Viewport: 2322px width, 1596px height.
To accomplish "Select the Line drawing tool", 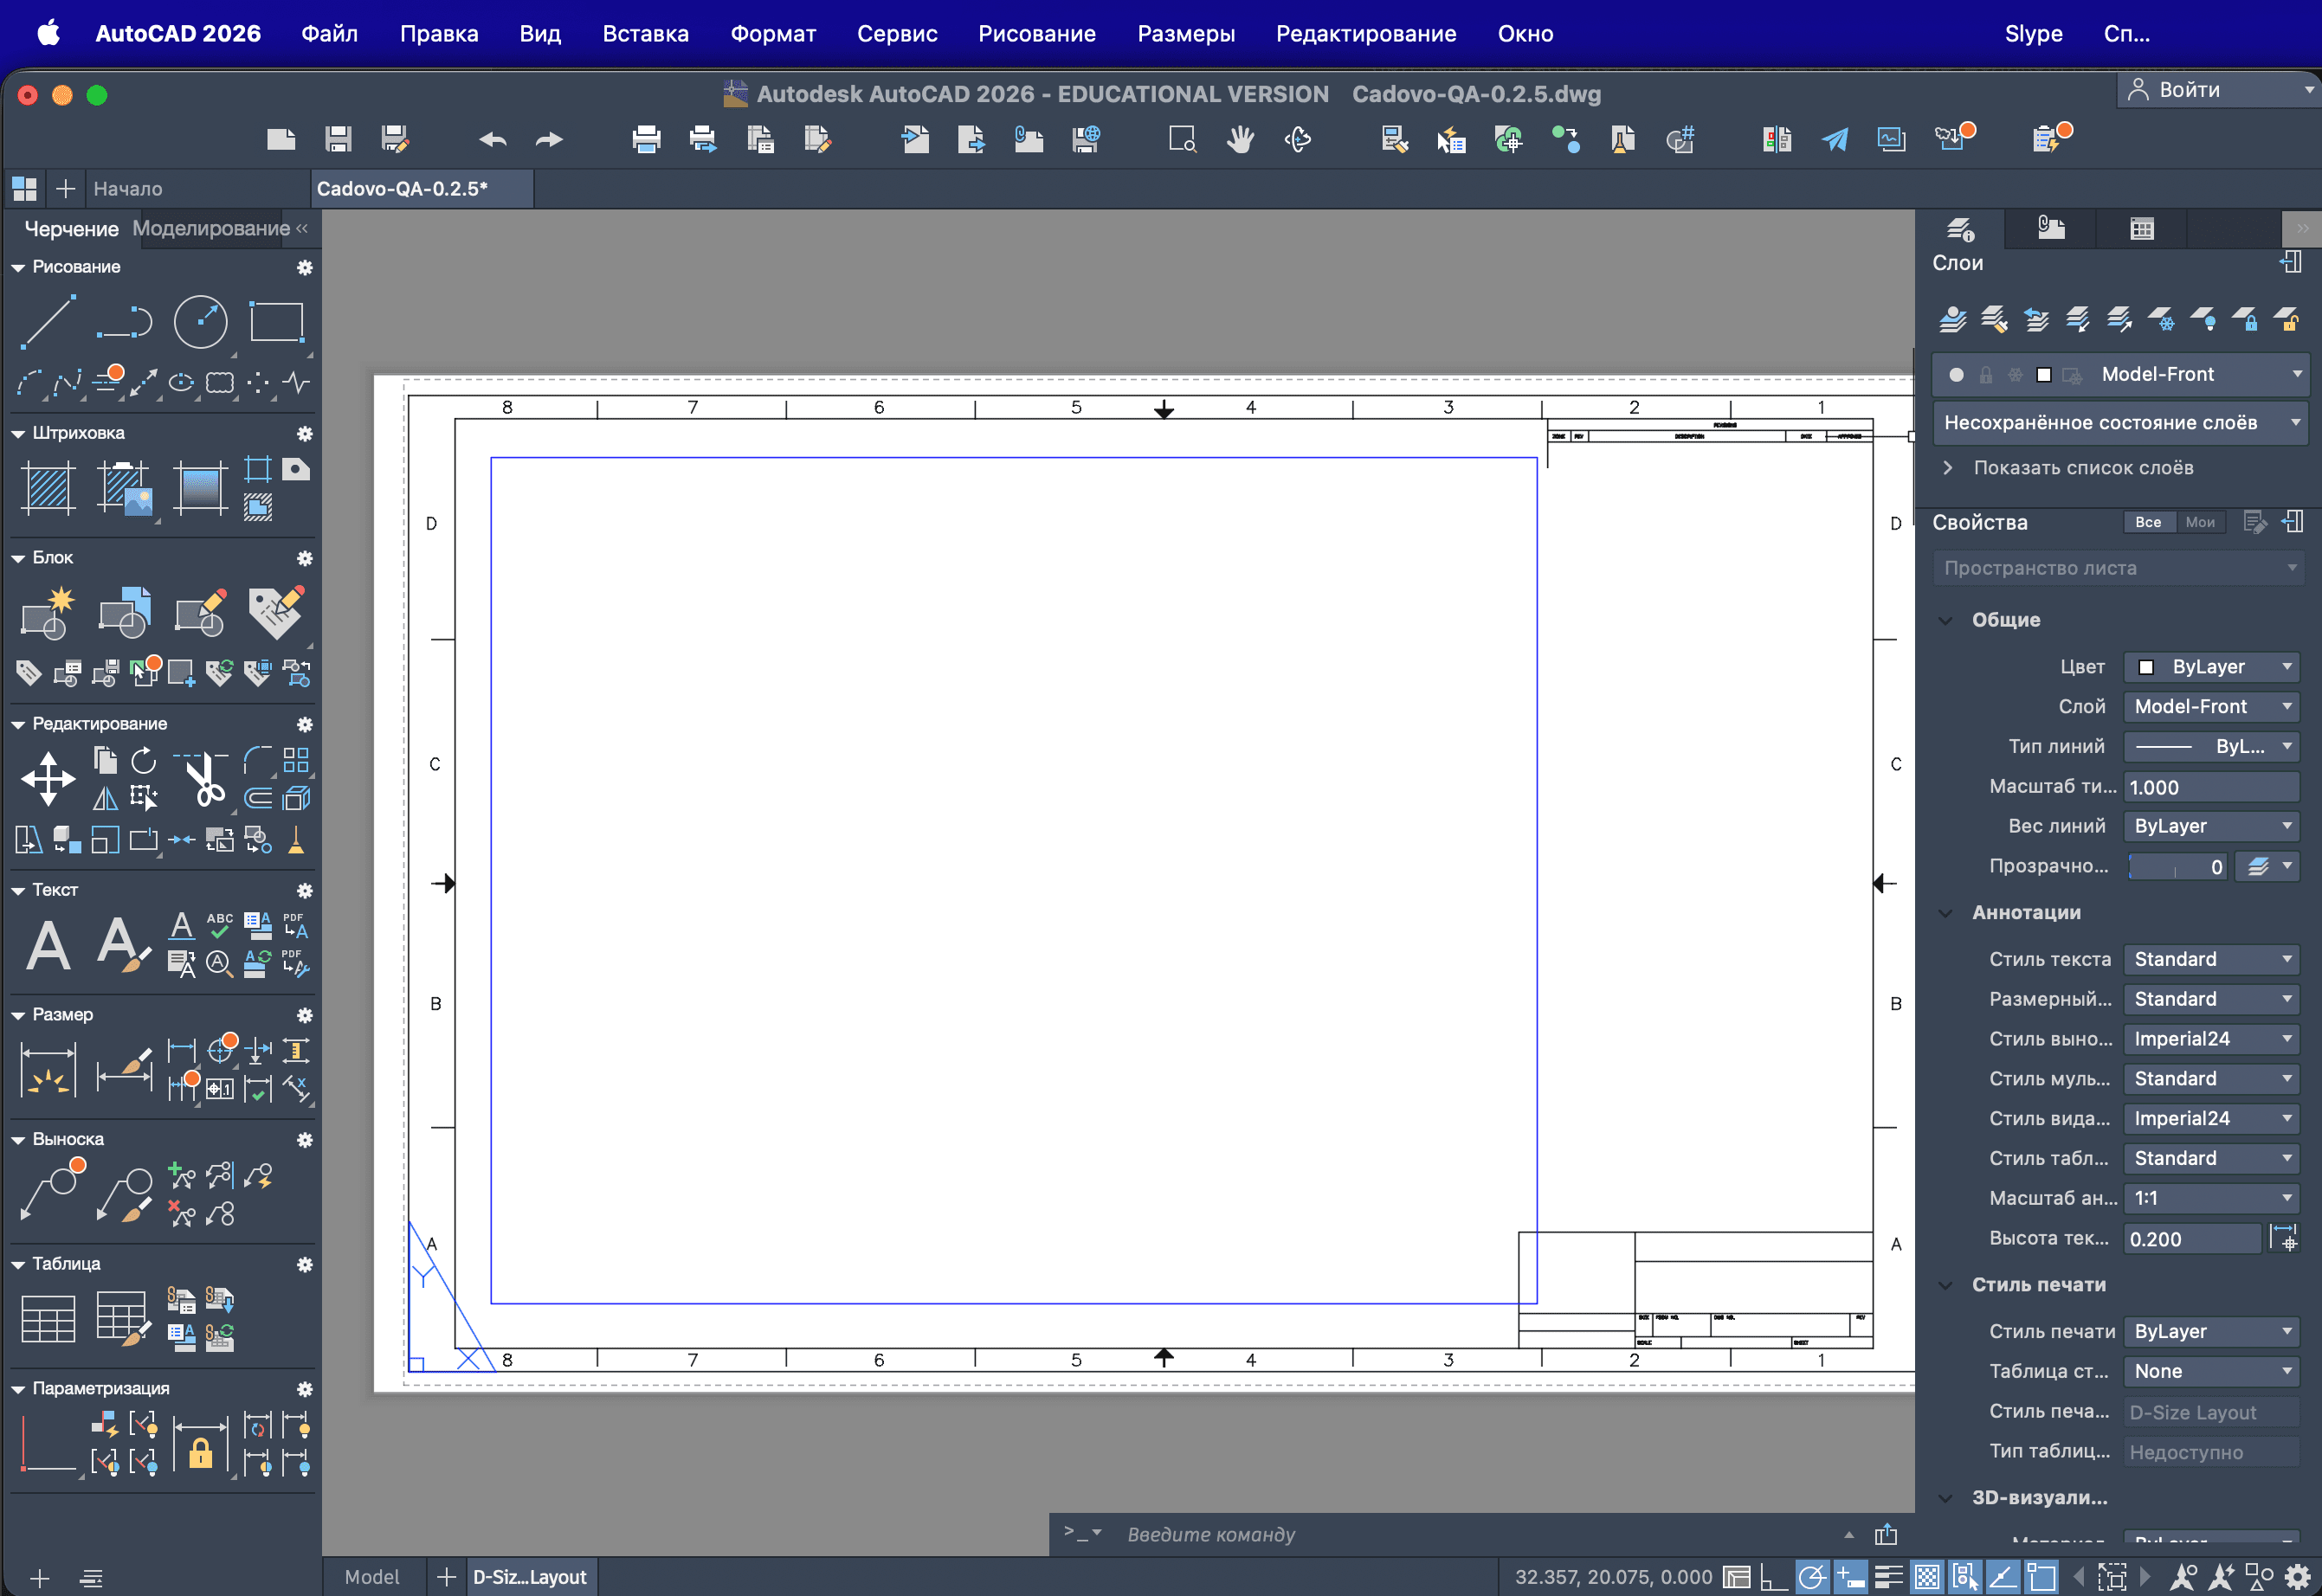I will pyautogui.click(x=48, y=321).
